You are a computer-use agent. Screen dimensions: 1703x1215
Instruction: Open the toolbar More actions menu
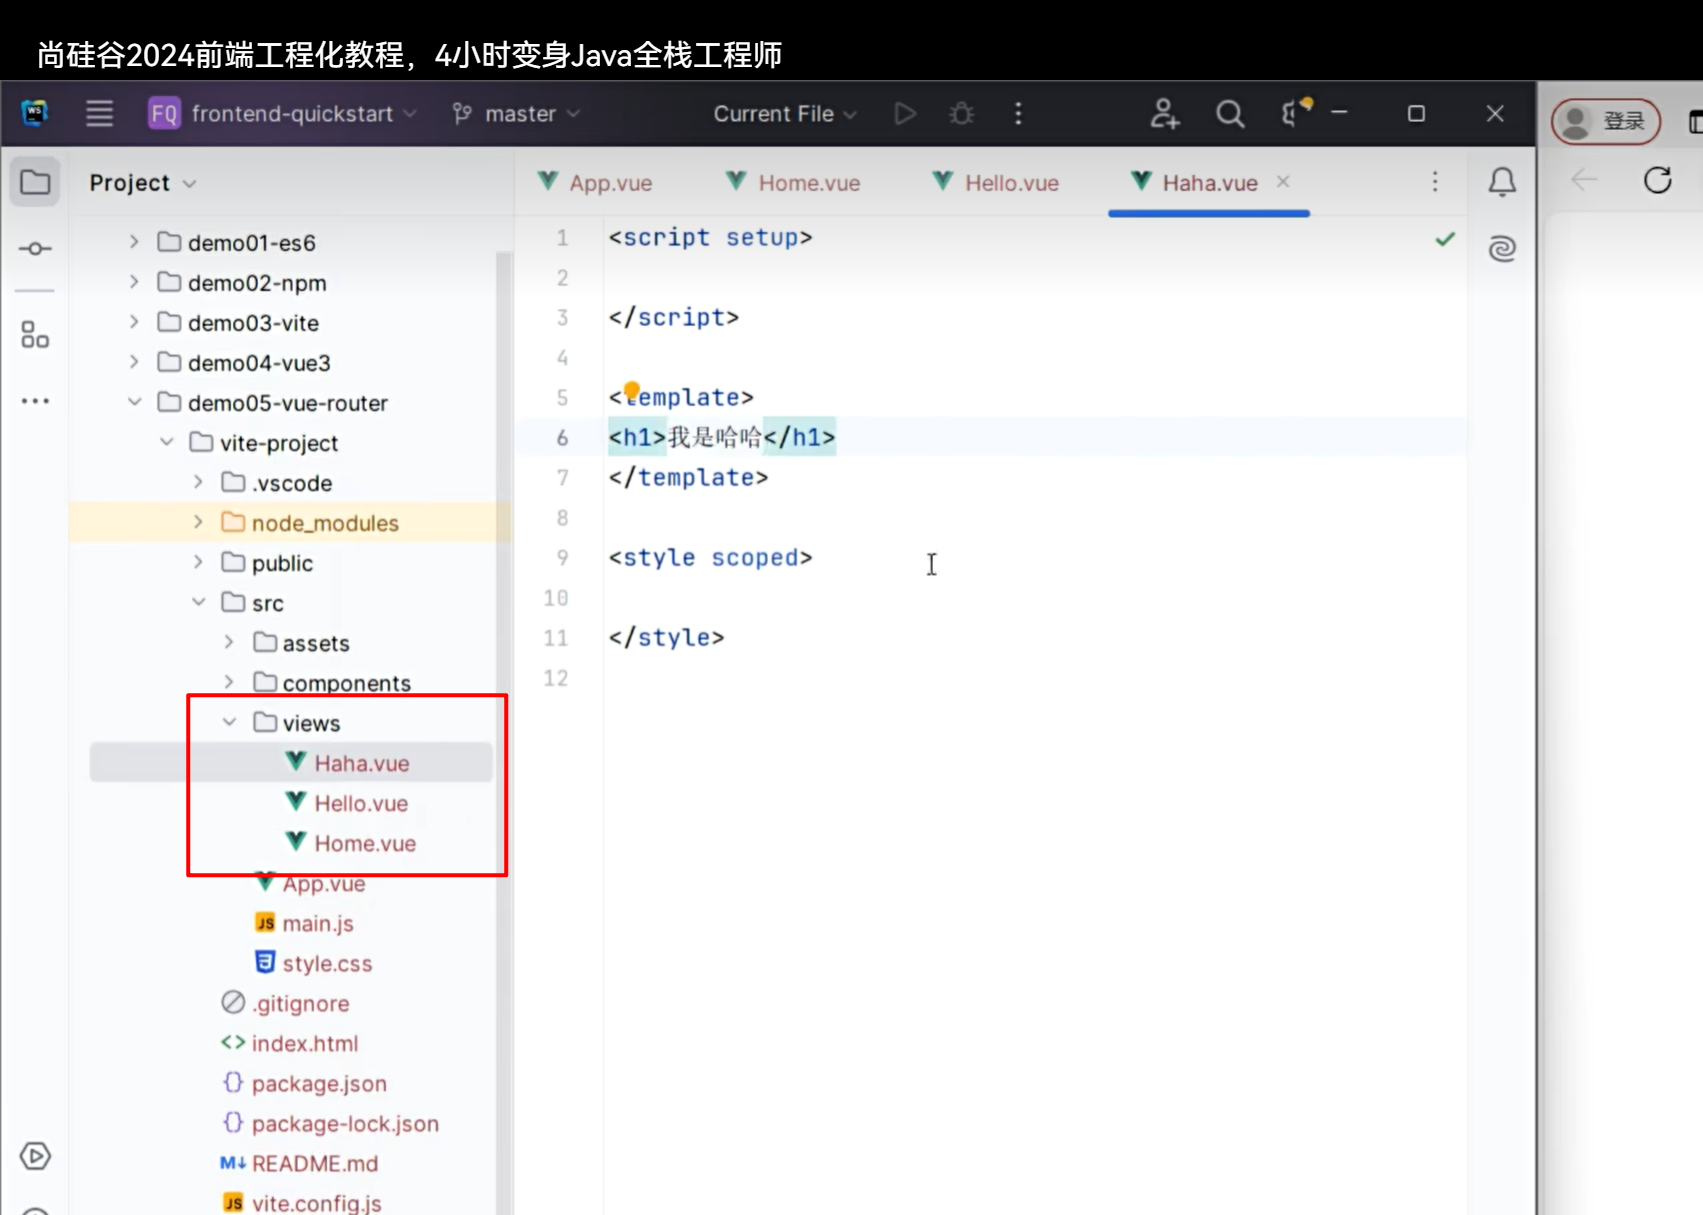tap(1018, 114)
